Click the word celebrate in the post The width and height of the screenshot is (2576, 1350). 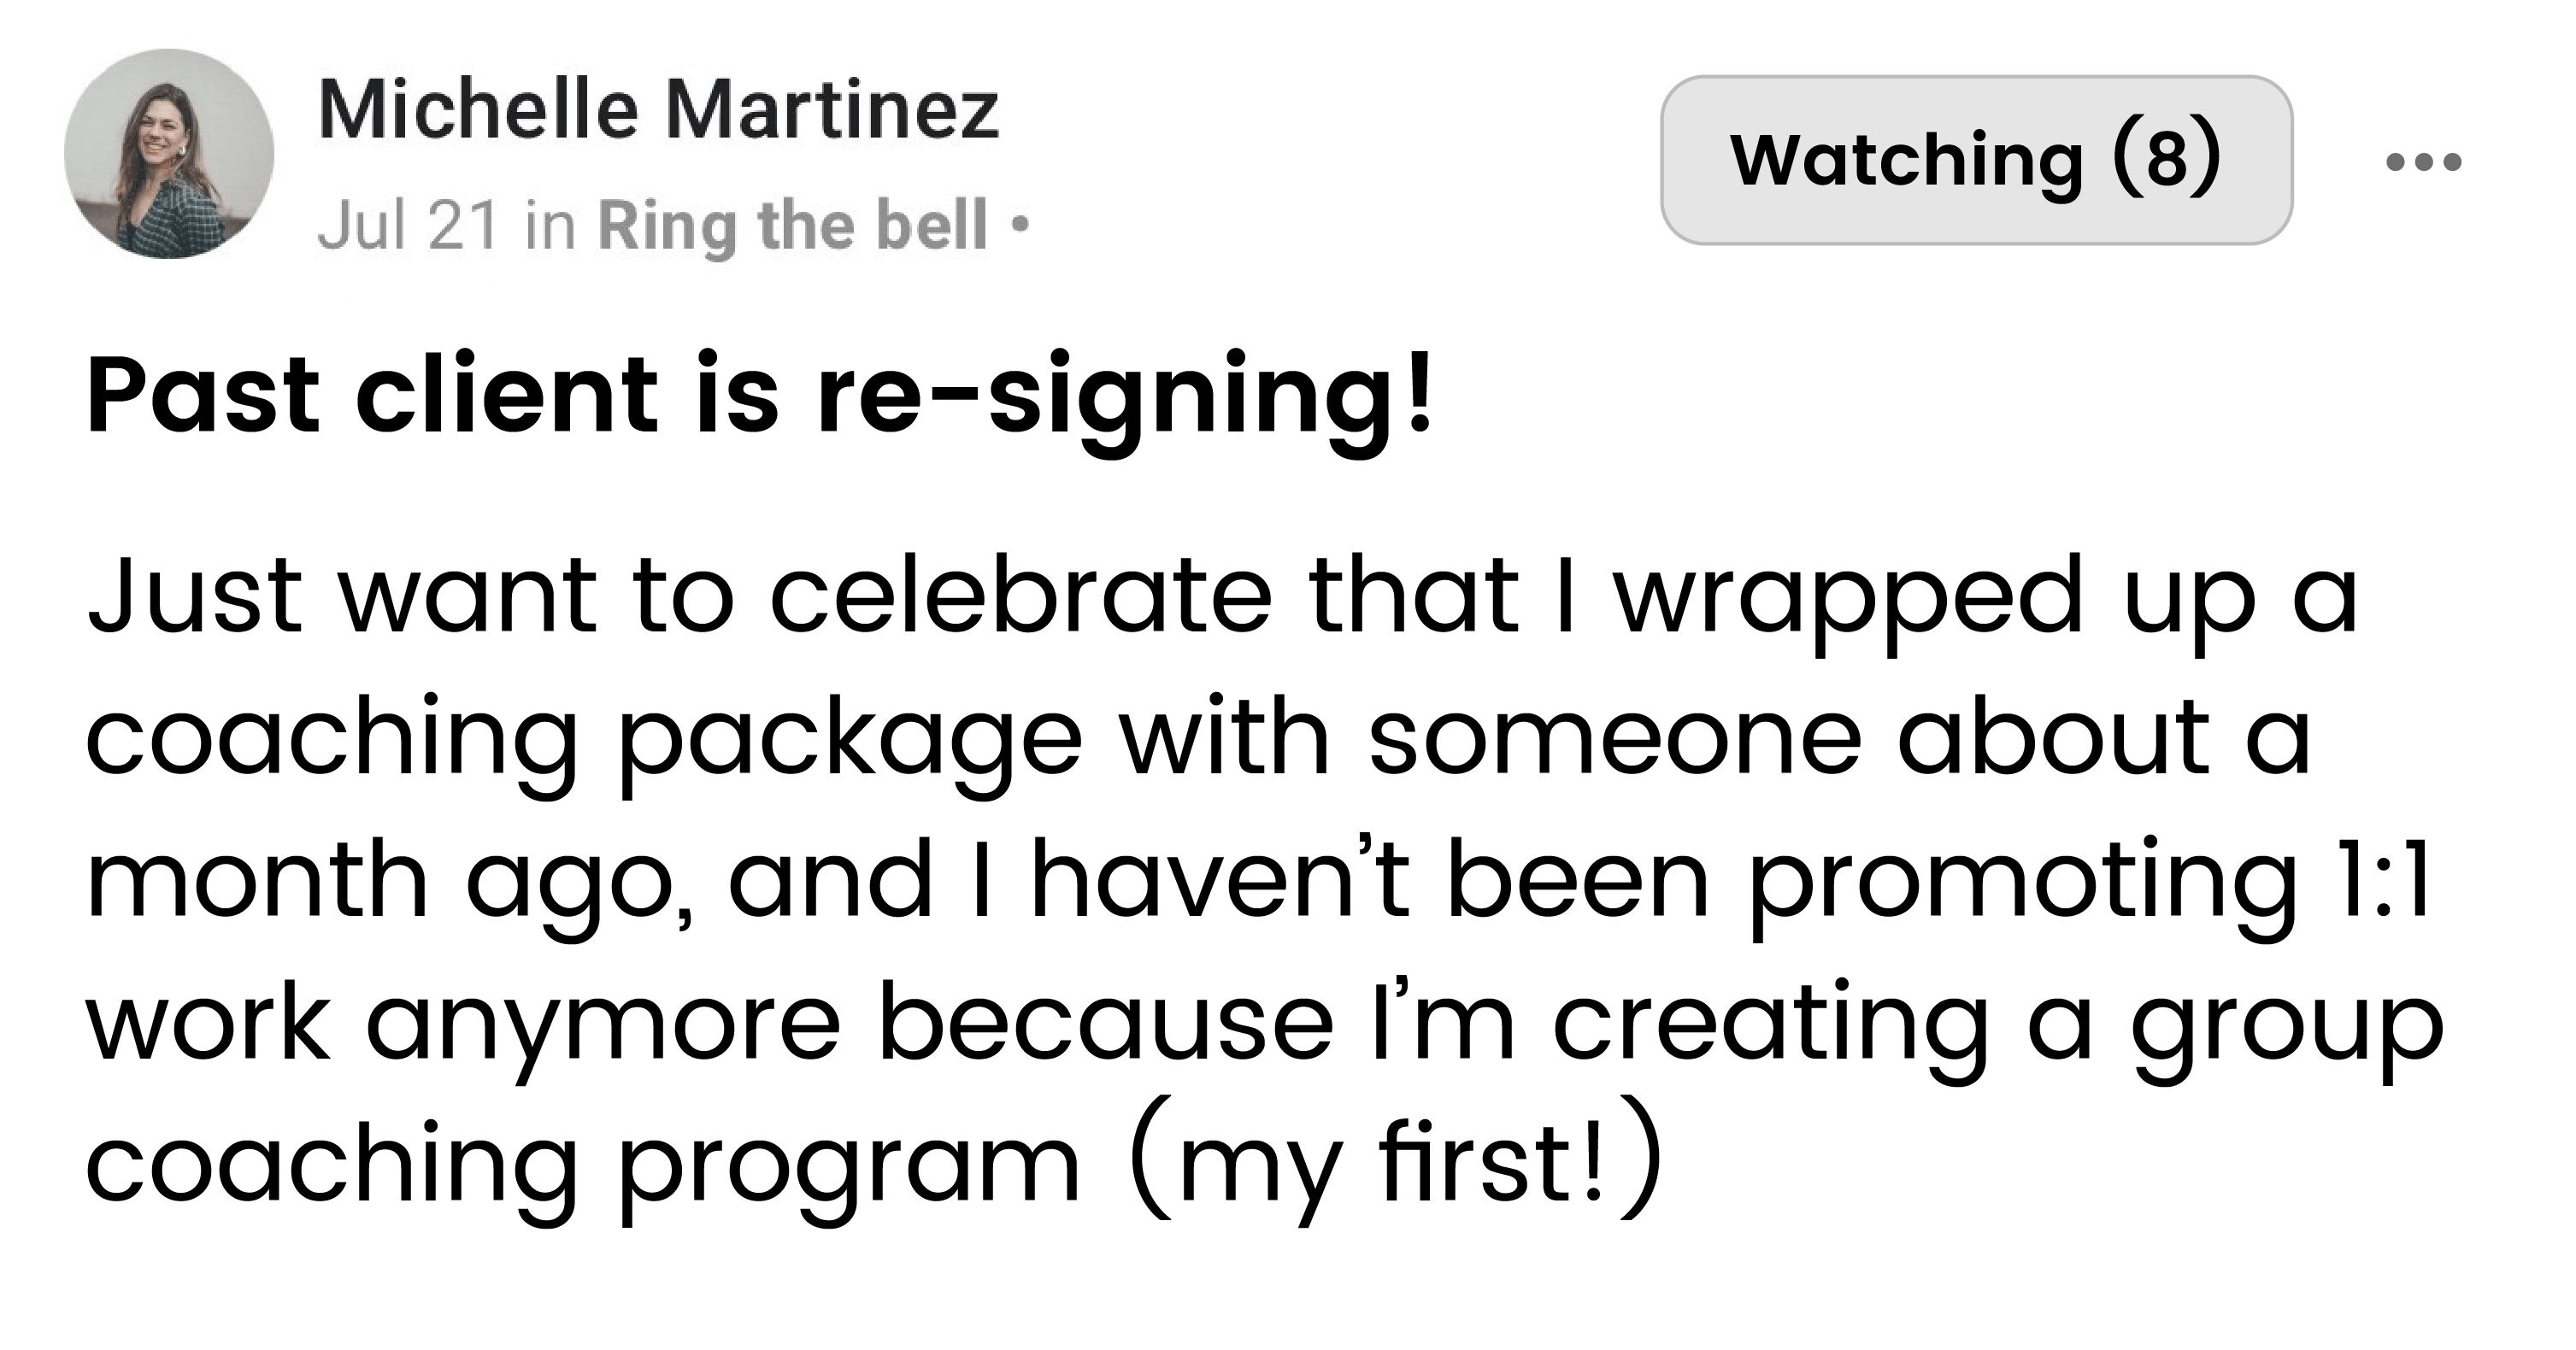point(1021,597)
